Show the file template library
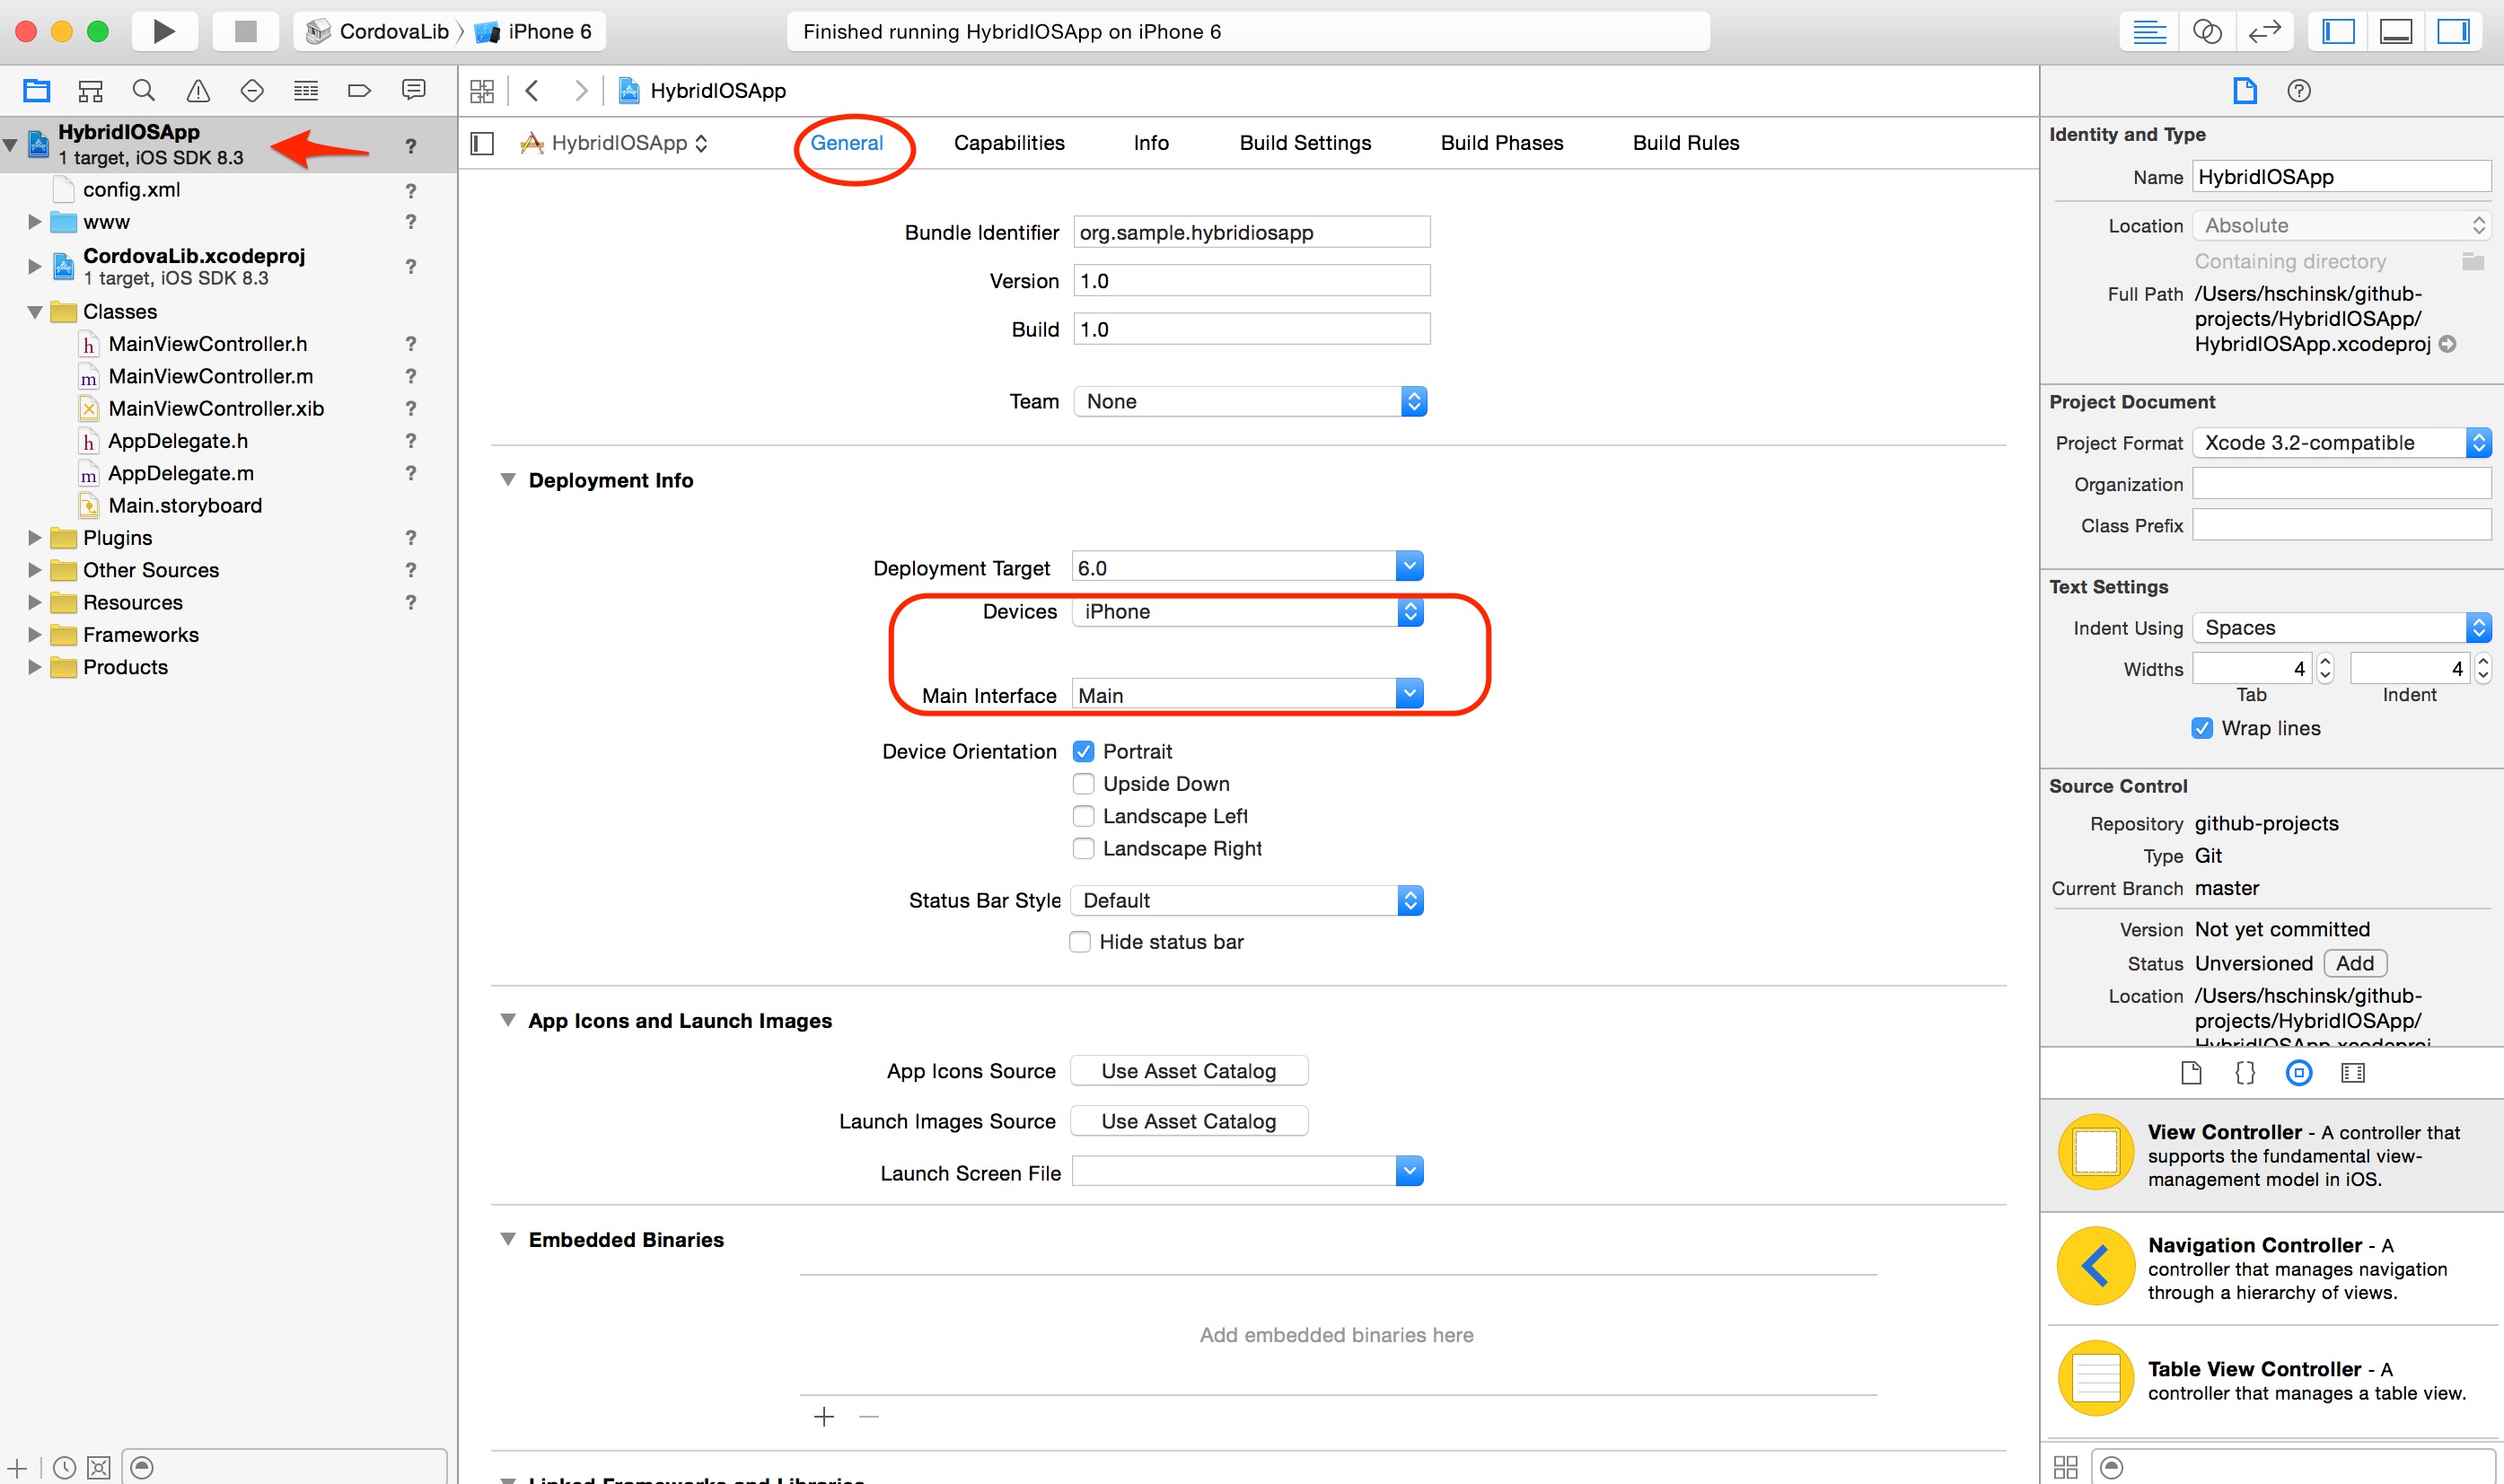This screenshot has width=2504, height=1484. [2191, 1073]
